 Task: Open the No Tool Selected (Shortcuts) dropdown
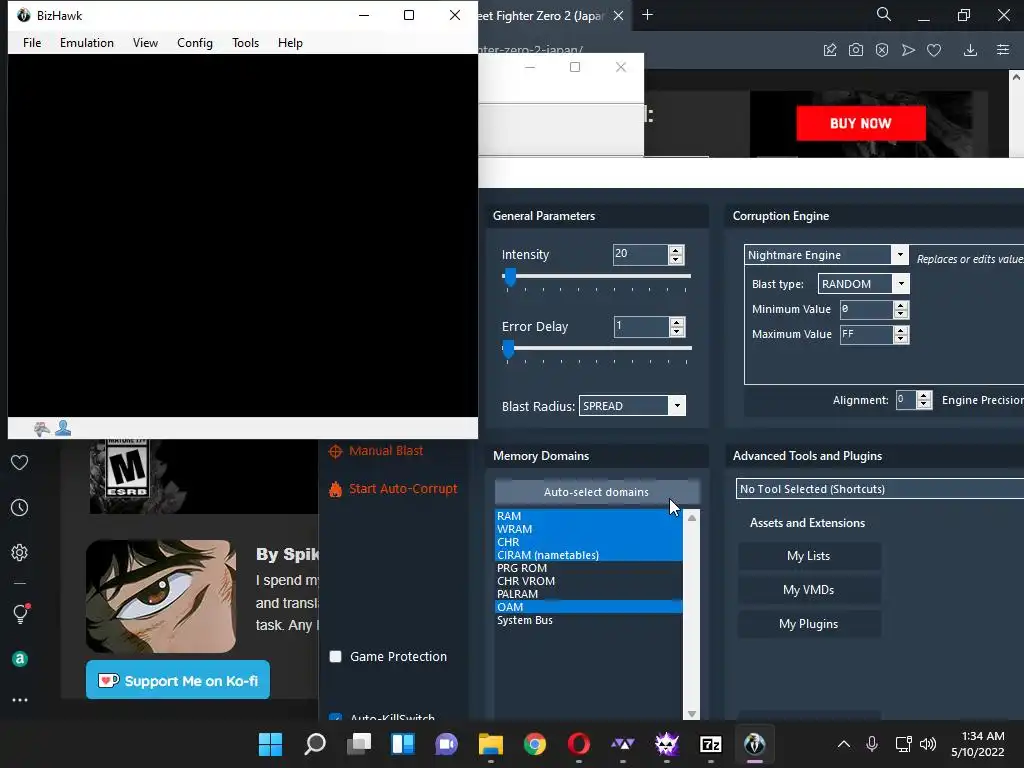coord(879,489)
